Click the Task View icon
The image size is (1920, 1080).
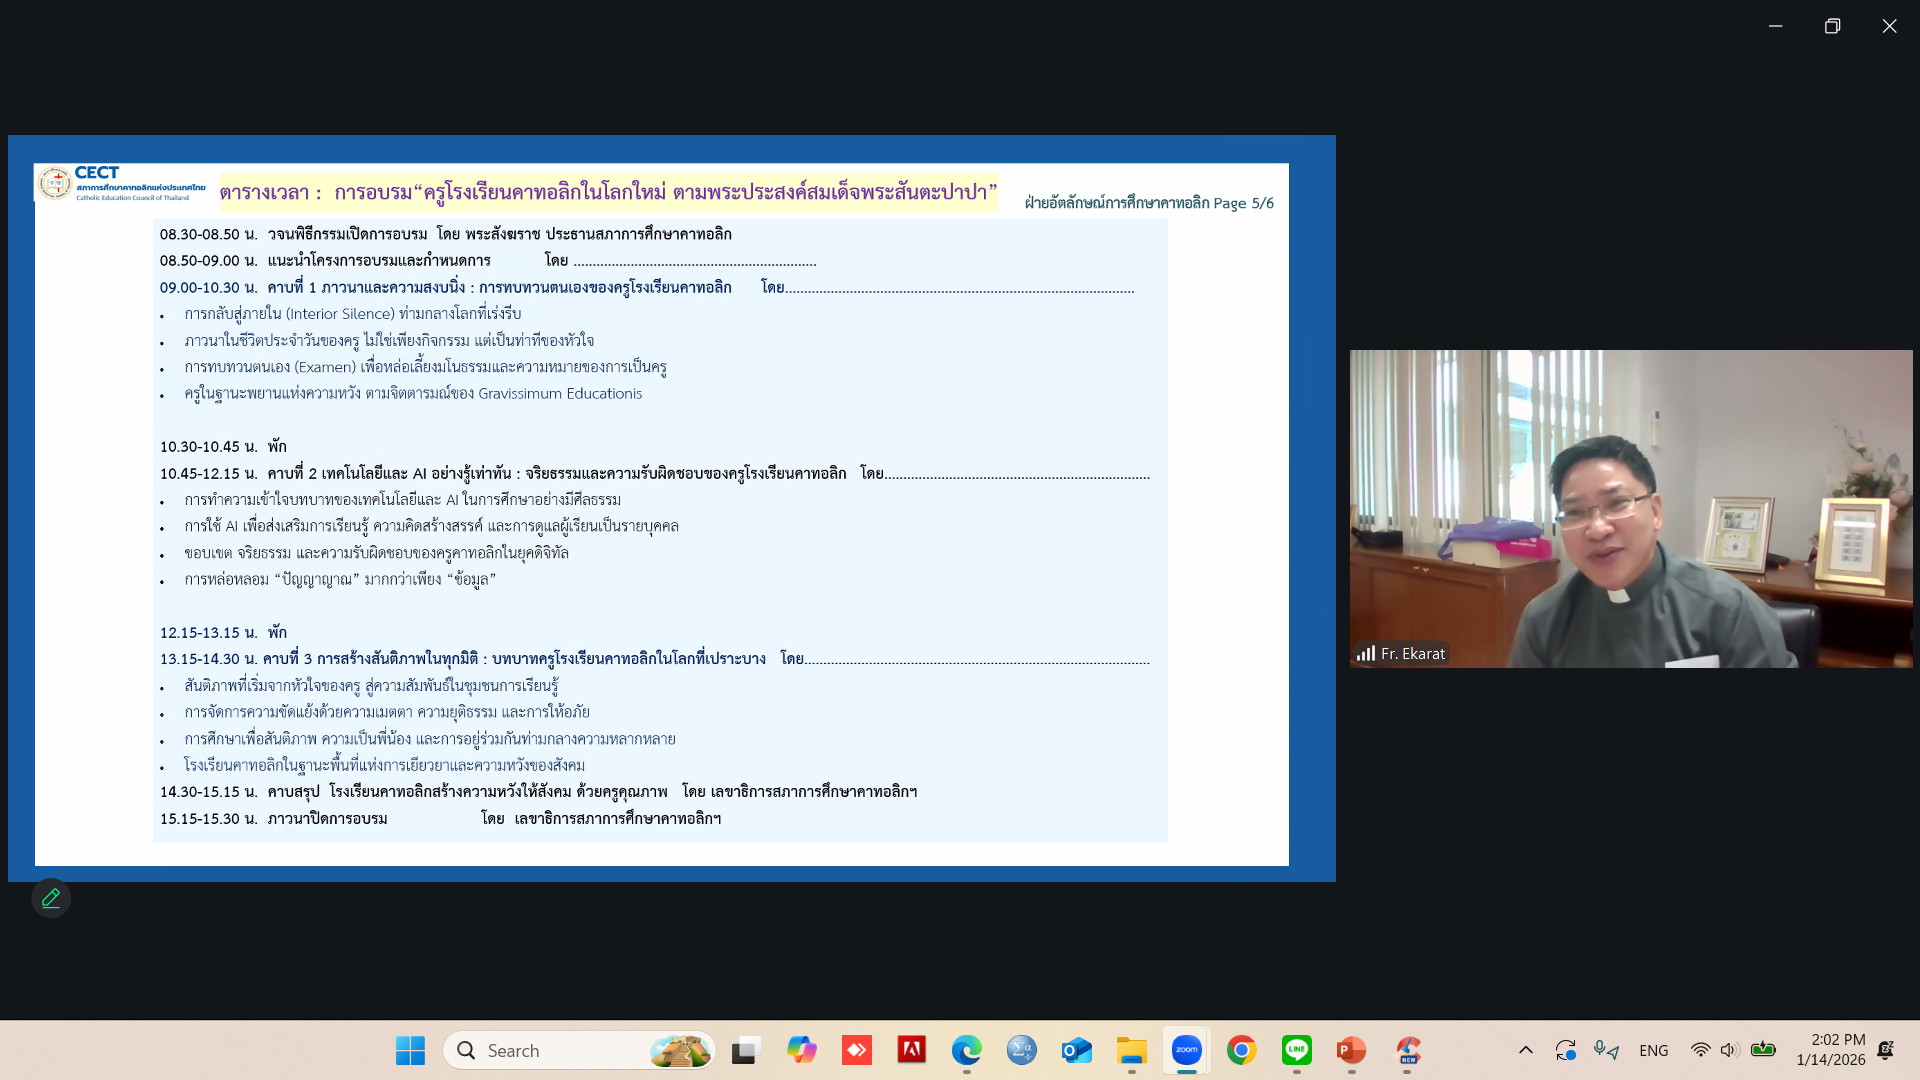745,1050
